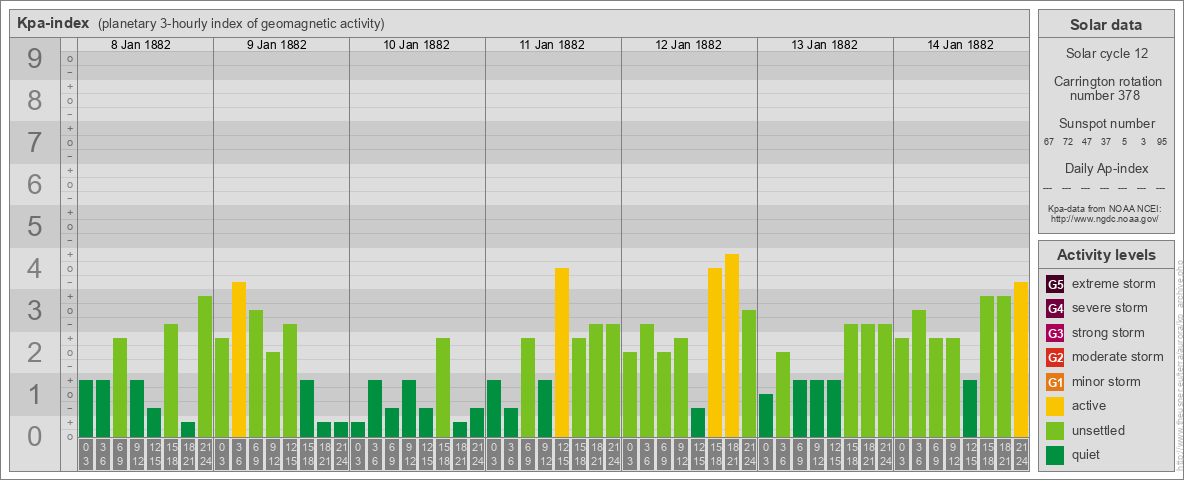Select the 14 Jan 1882 date header

click(960, 45)
